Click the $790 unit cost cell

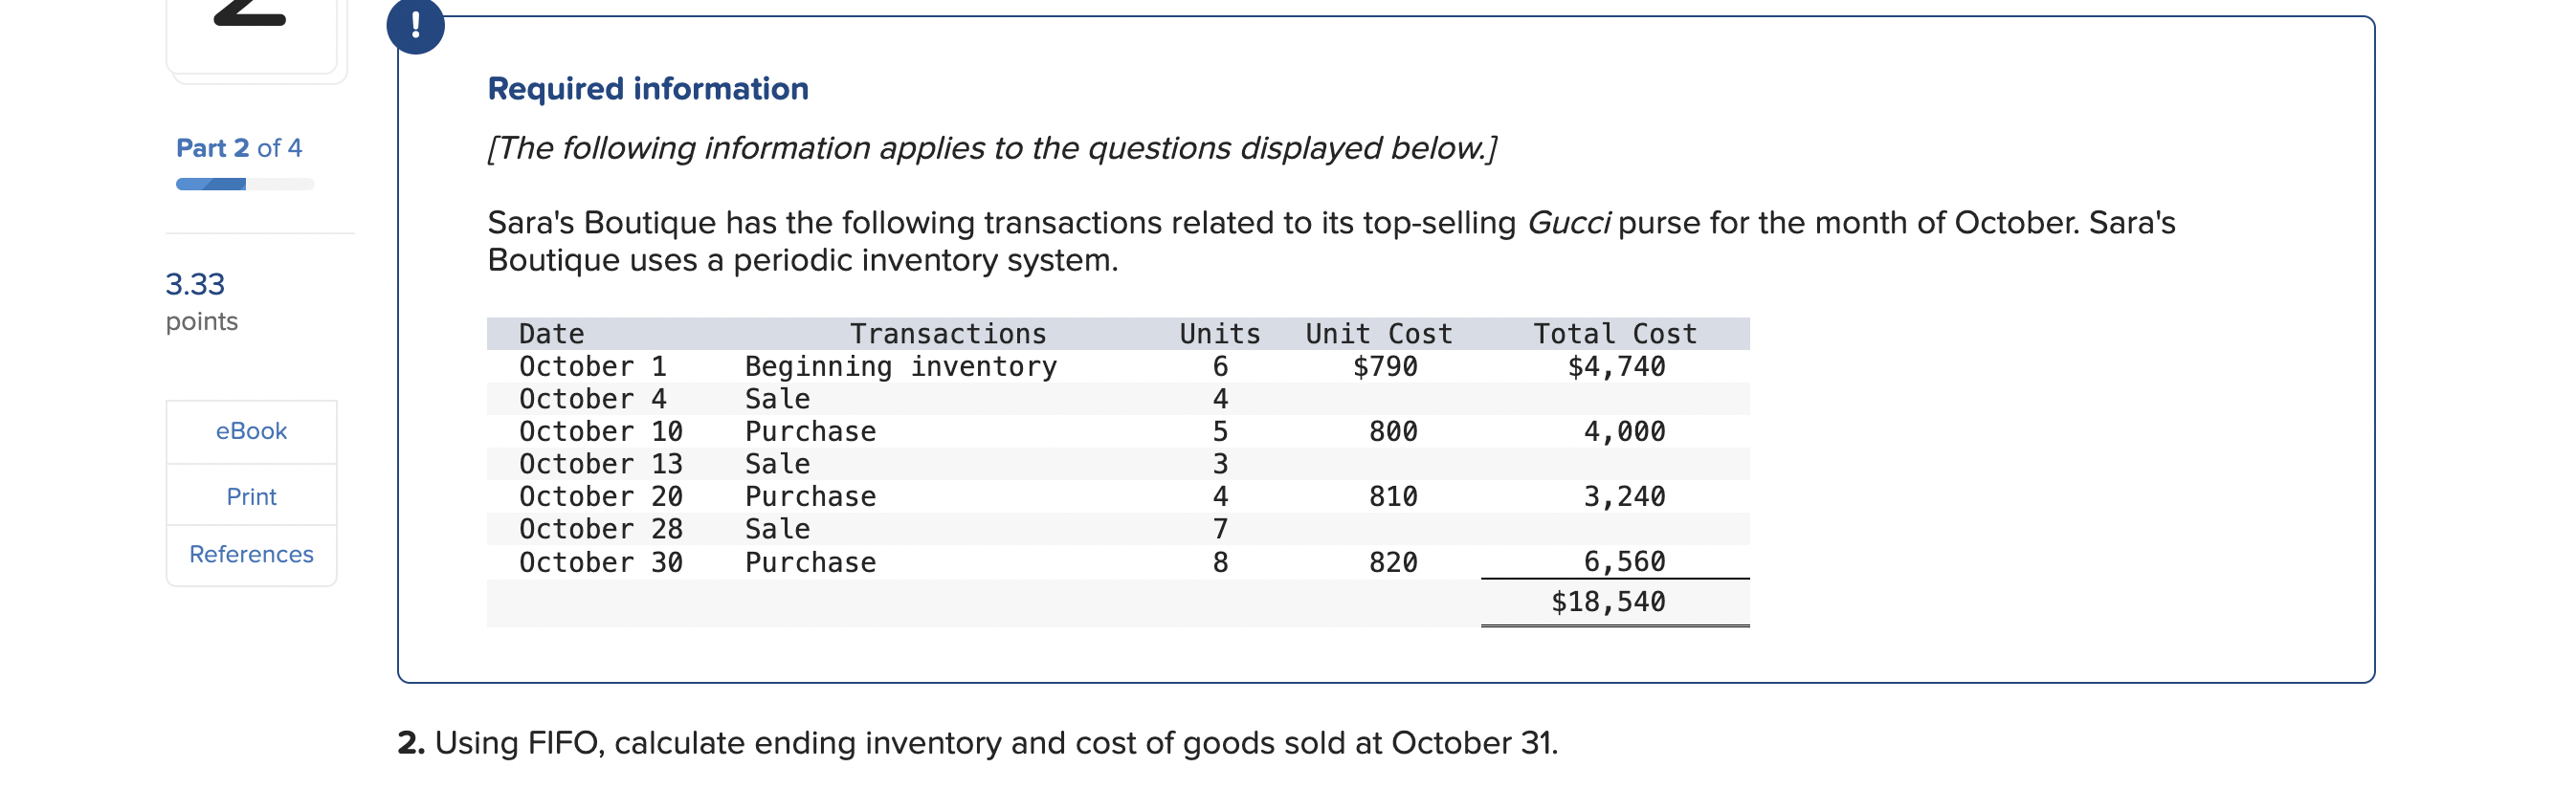point(1384,367)
